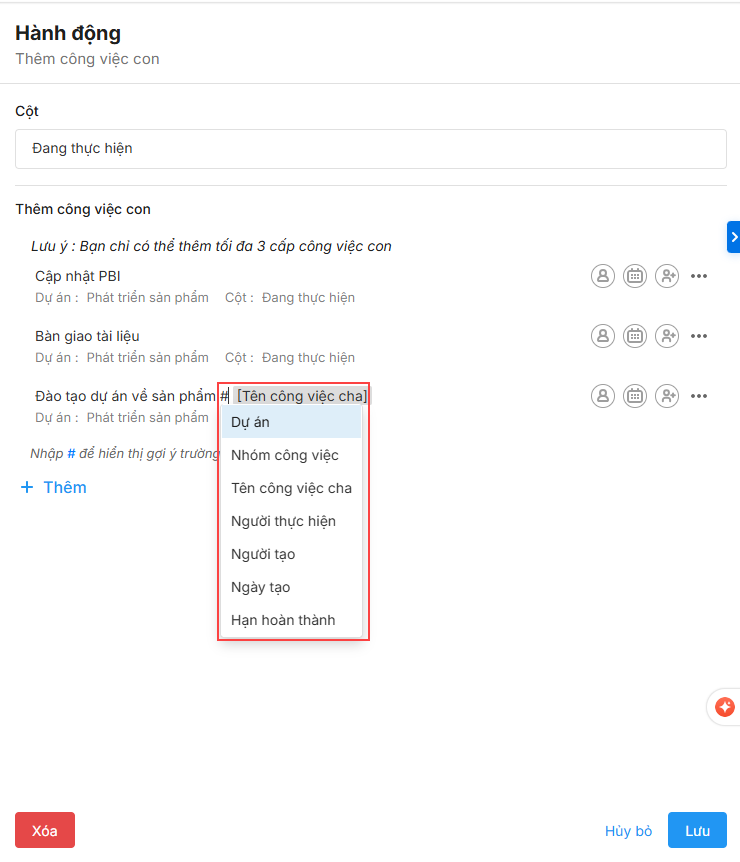Open the Cột column dropdown field
The width and height of the screenshot is (740, 862).
point(370,149)
